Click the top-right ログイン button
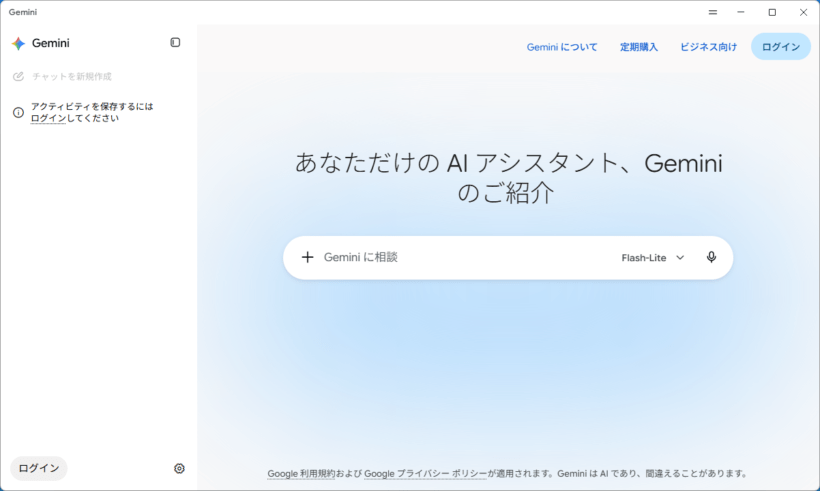The image size is (820, 491). [781, 47]
